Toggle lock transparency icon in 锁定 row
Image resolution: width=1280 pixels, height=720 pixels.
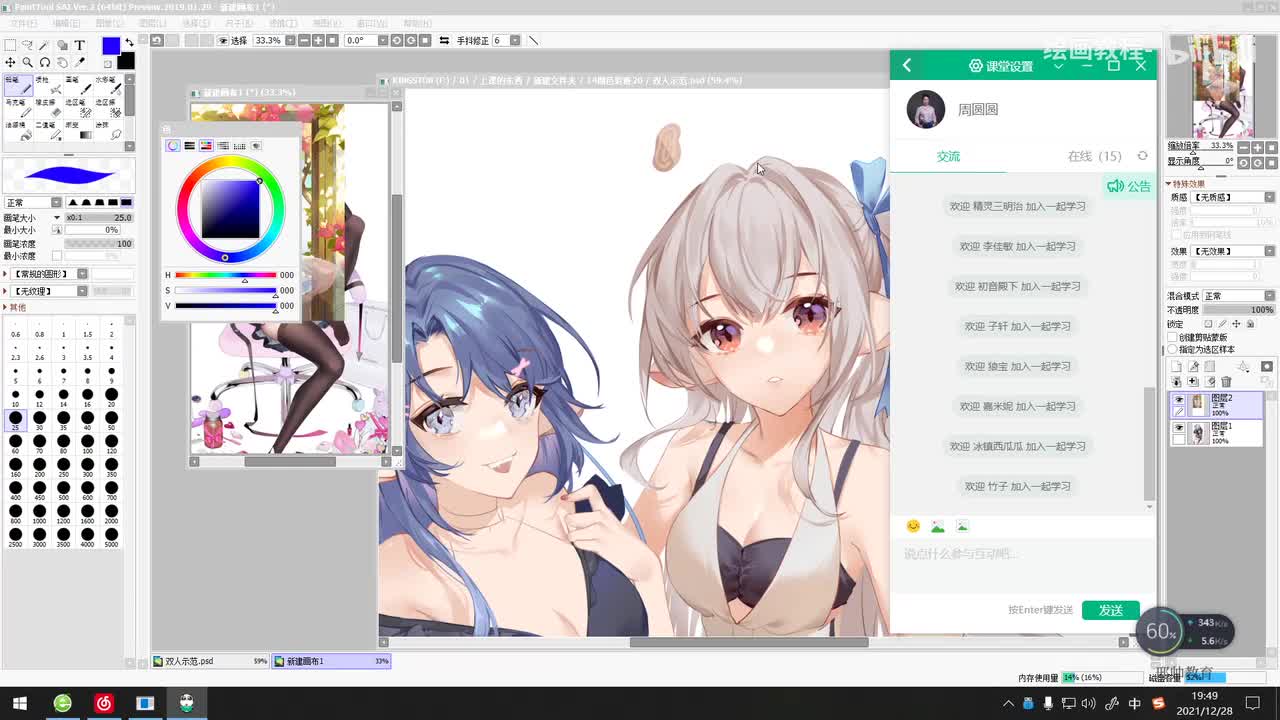click(x=1208, y=324)
